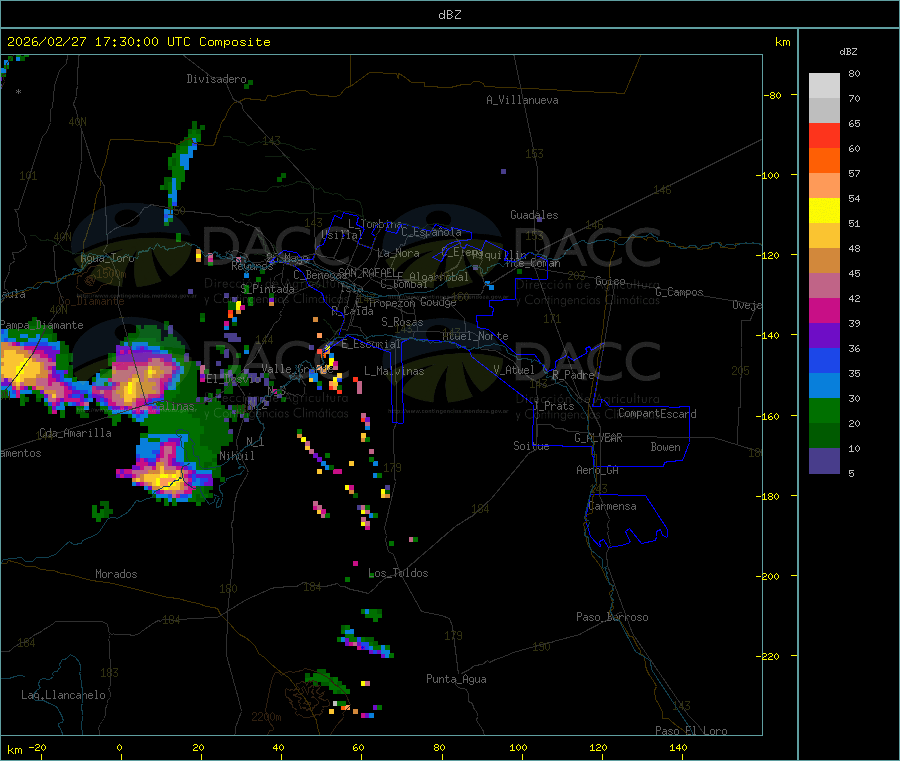Screen dimensions: 900x761
Task: Click the 'Paso_Barroso' map label
Action: (612, 617)
